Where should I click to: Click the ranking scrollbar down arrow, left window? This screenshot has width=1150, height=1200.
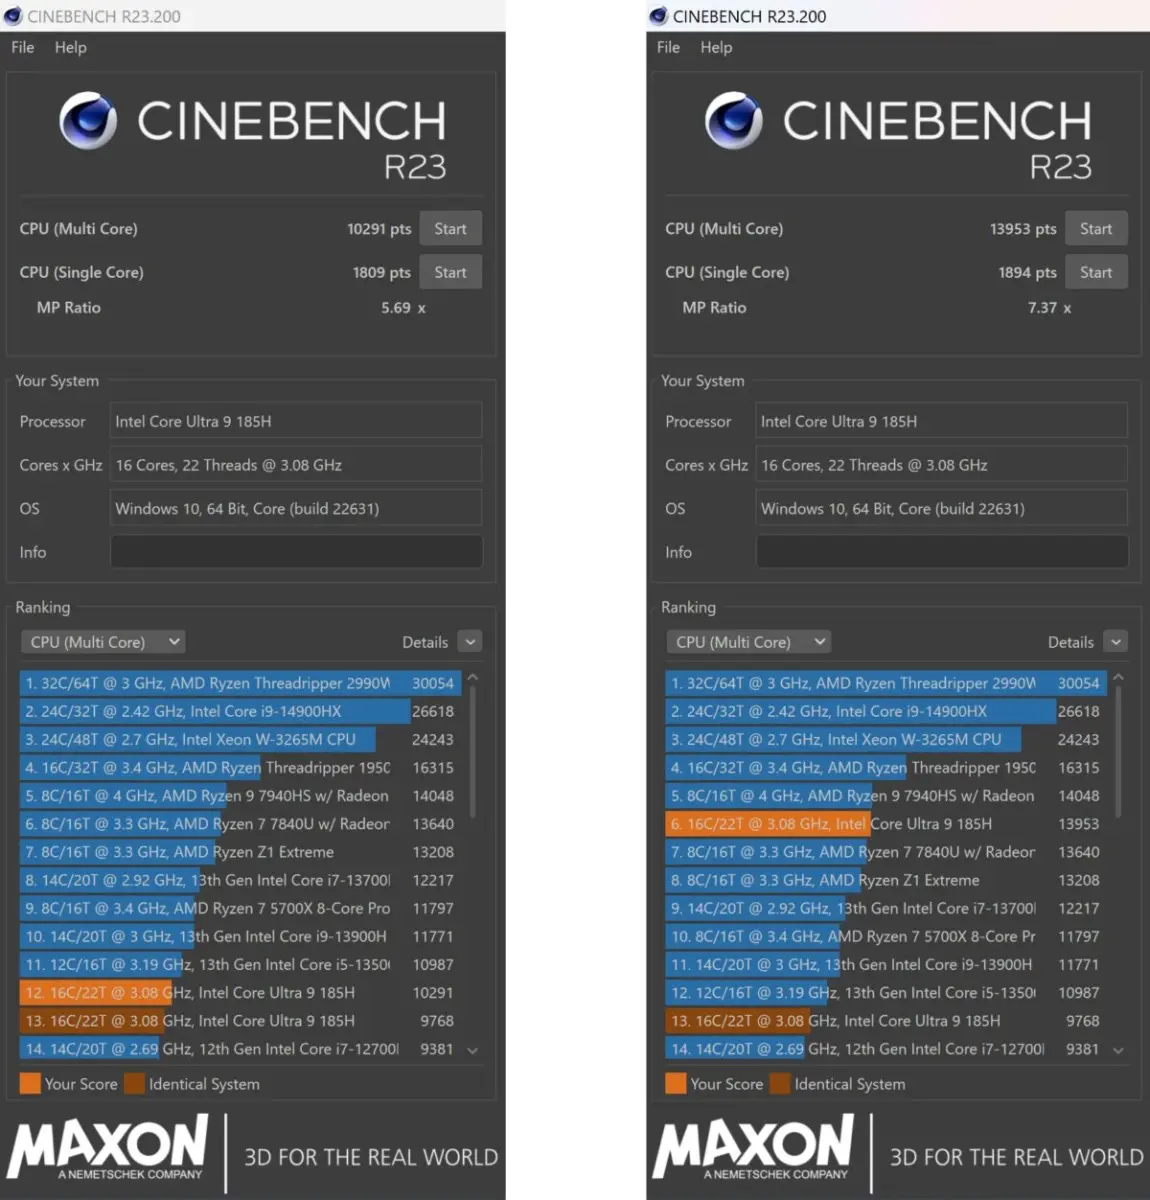coord(473,1051)
